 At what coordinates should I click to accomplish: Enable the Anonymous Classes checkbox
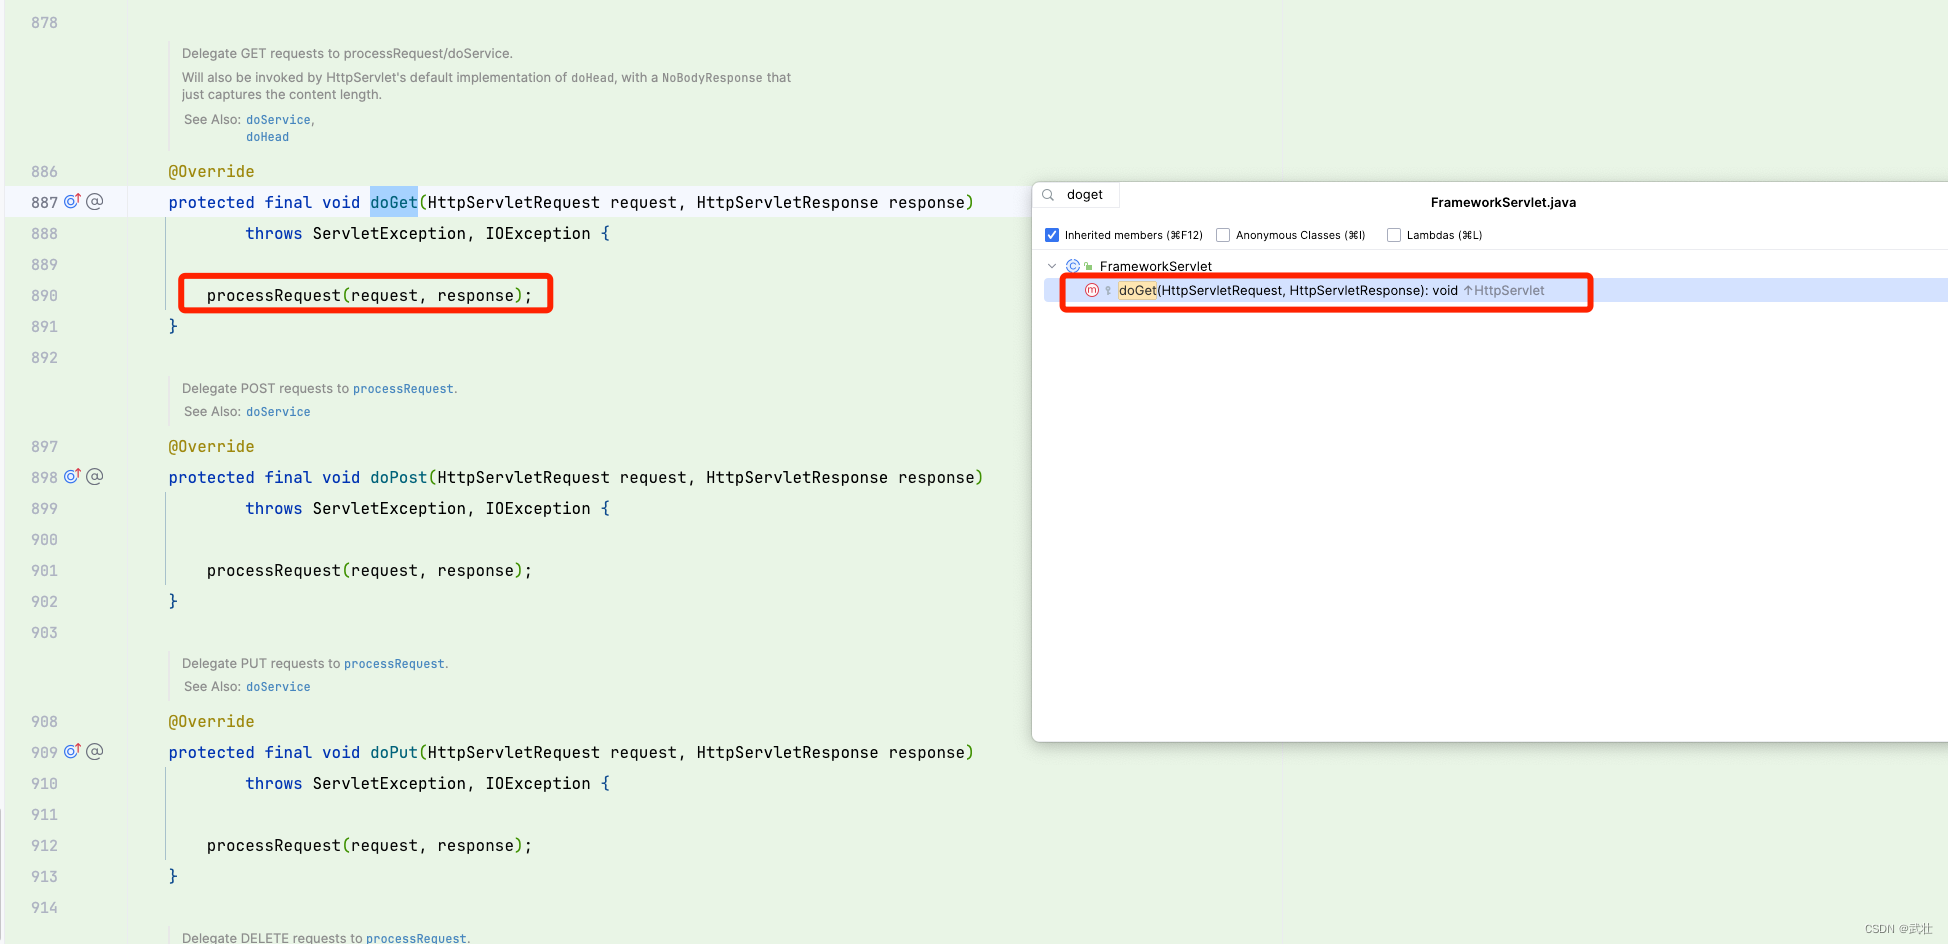click(x=1223, y=235)
